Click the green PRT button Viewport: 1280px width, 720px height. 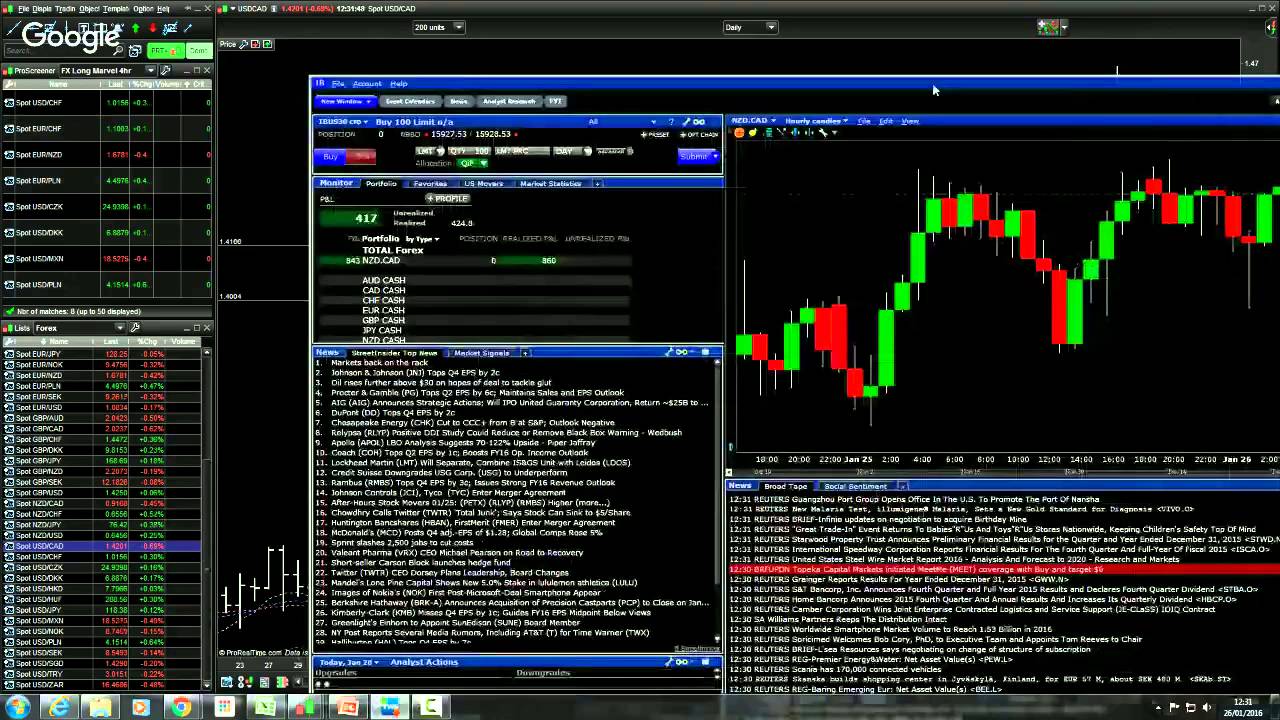(166, 50)
